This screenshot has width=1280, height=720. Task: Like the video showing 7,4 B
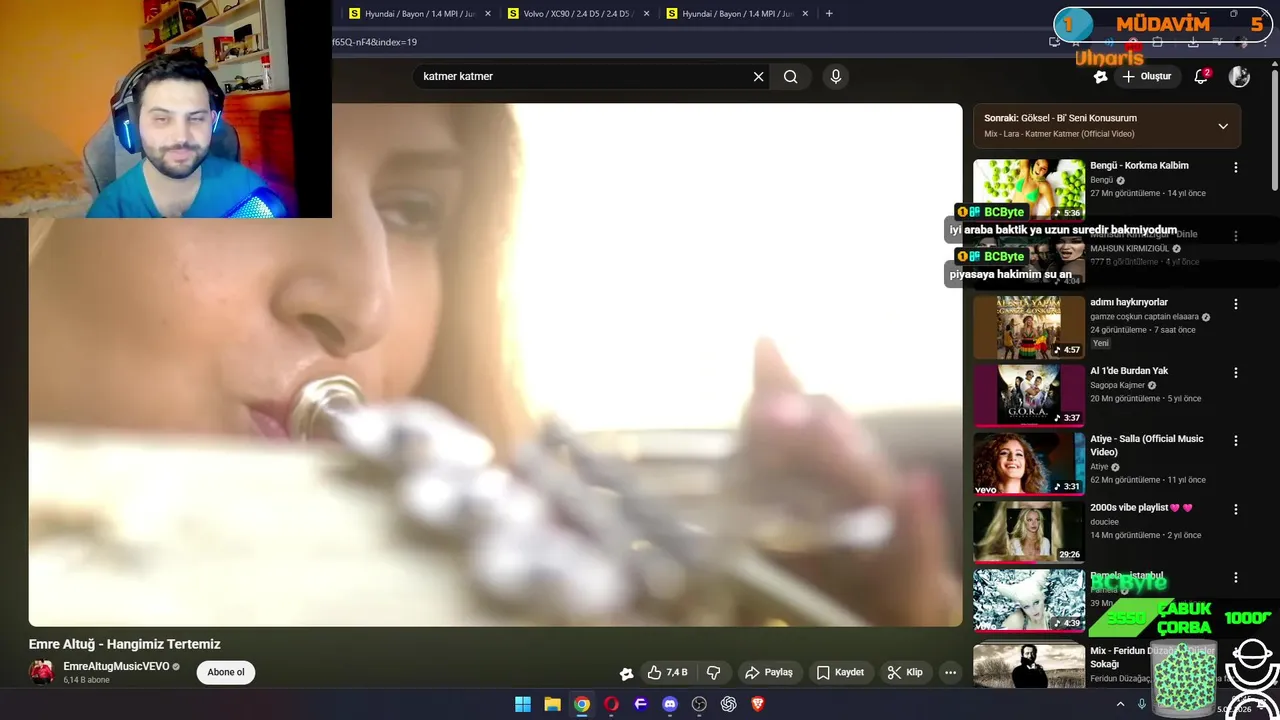tap(667, 672)
